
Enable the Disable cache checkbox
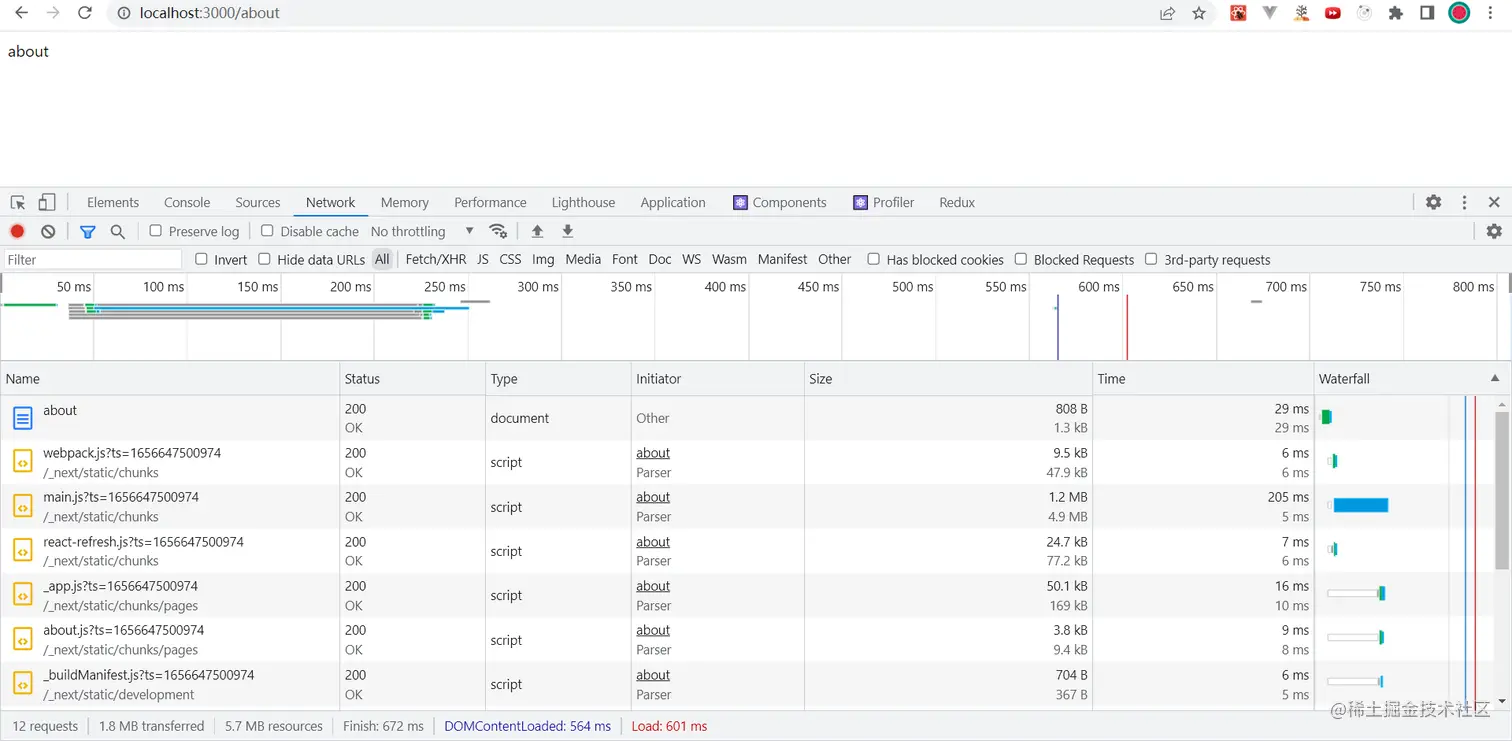(x=267, y=231)
